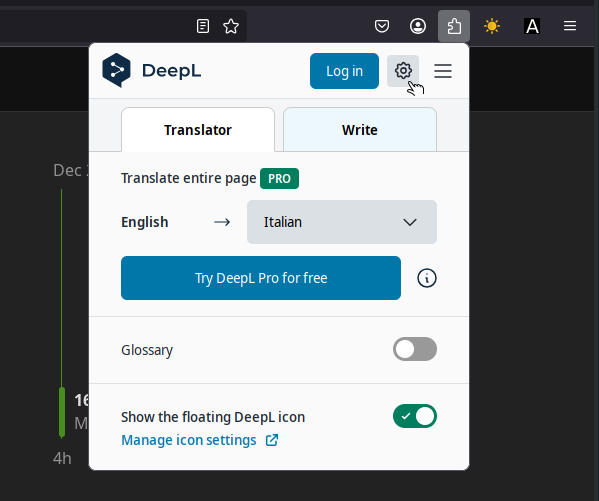
Task: Click the Extensions puzzle icon
Action: [x=454, y=26]
